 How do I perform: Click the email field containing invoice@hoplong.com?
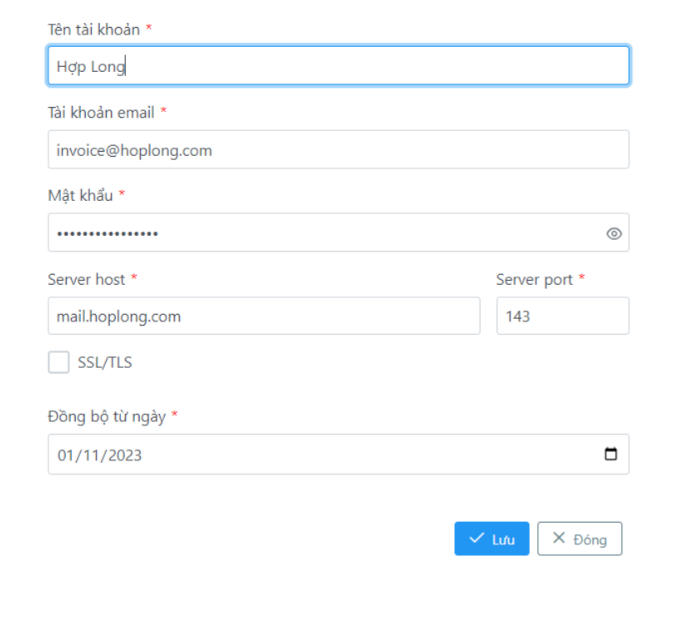pos(338,150)
